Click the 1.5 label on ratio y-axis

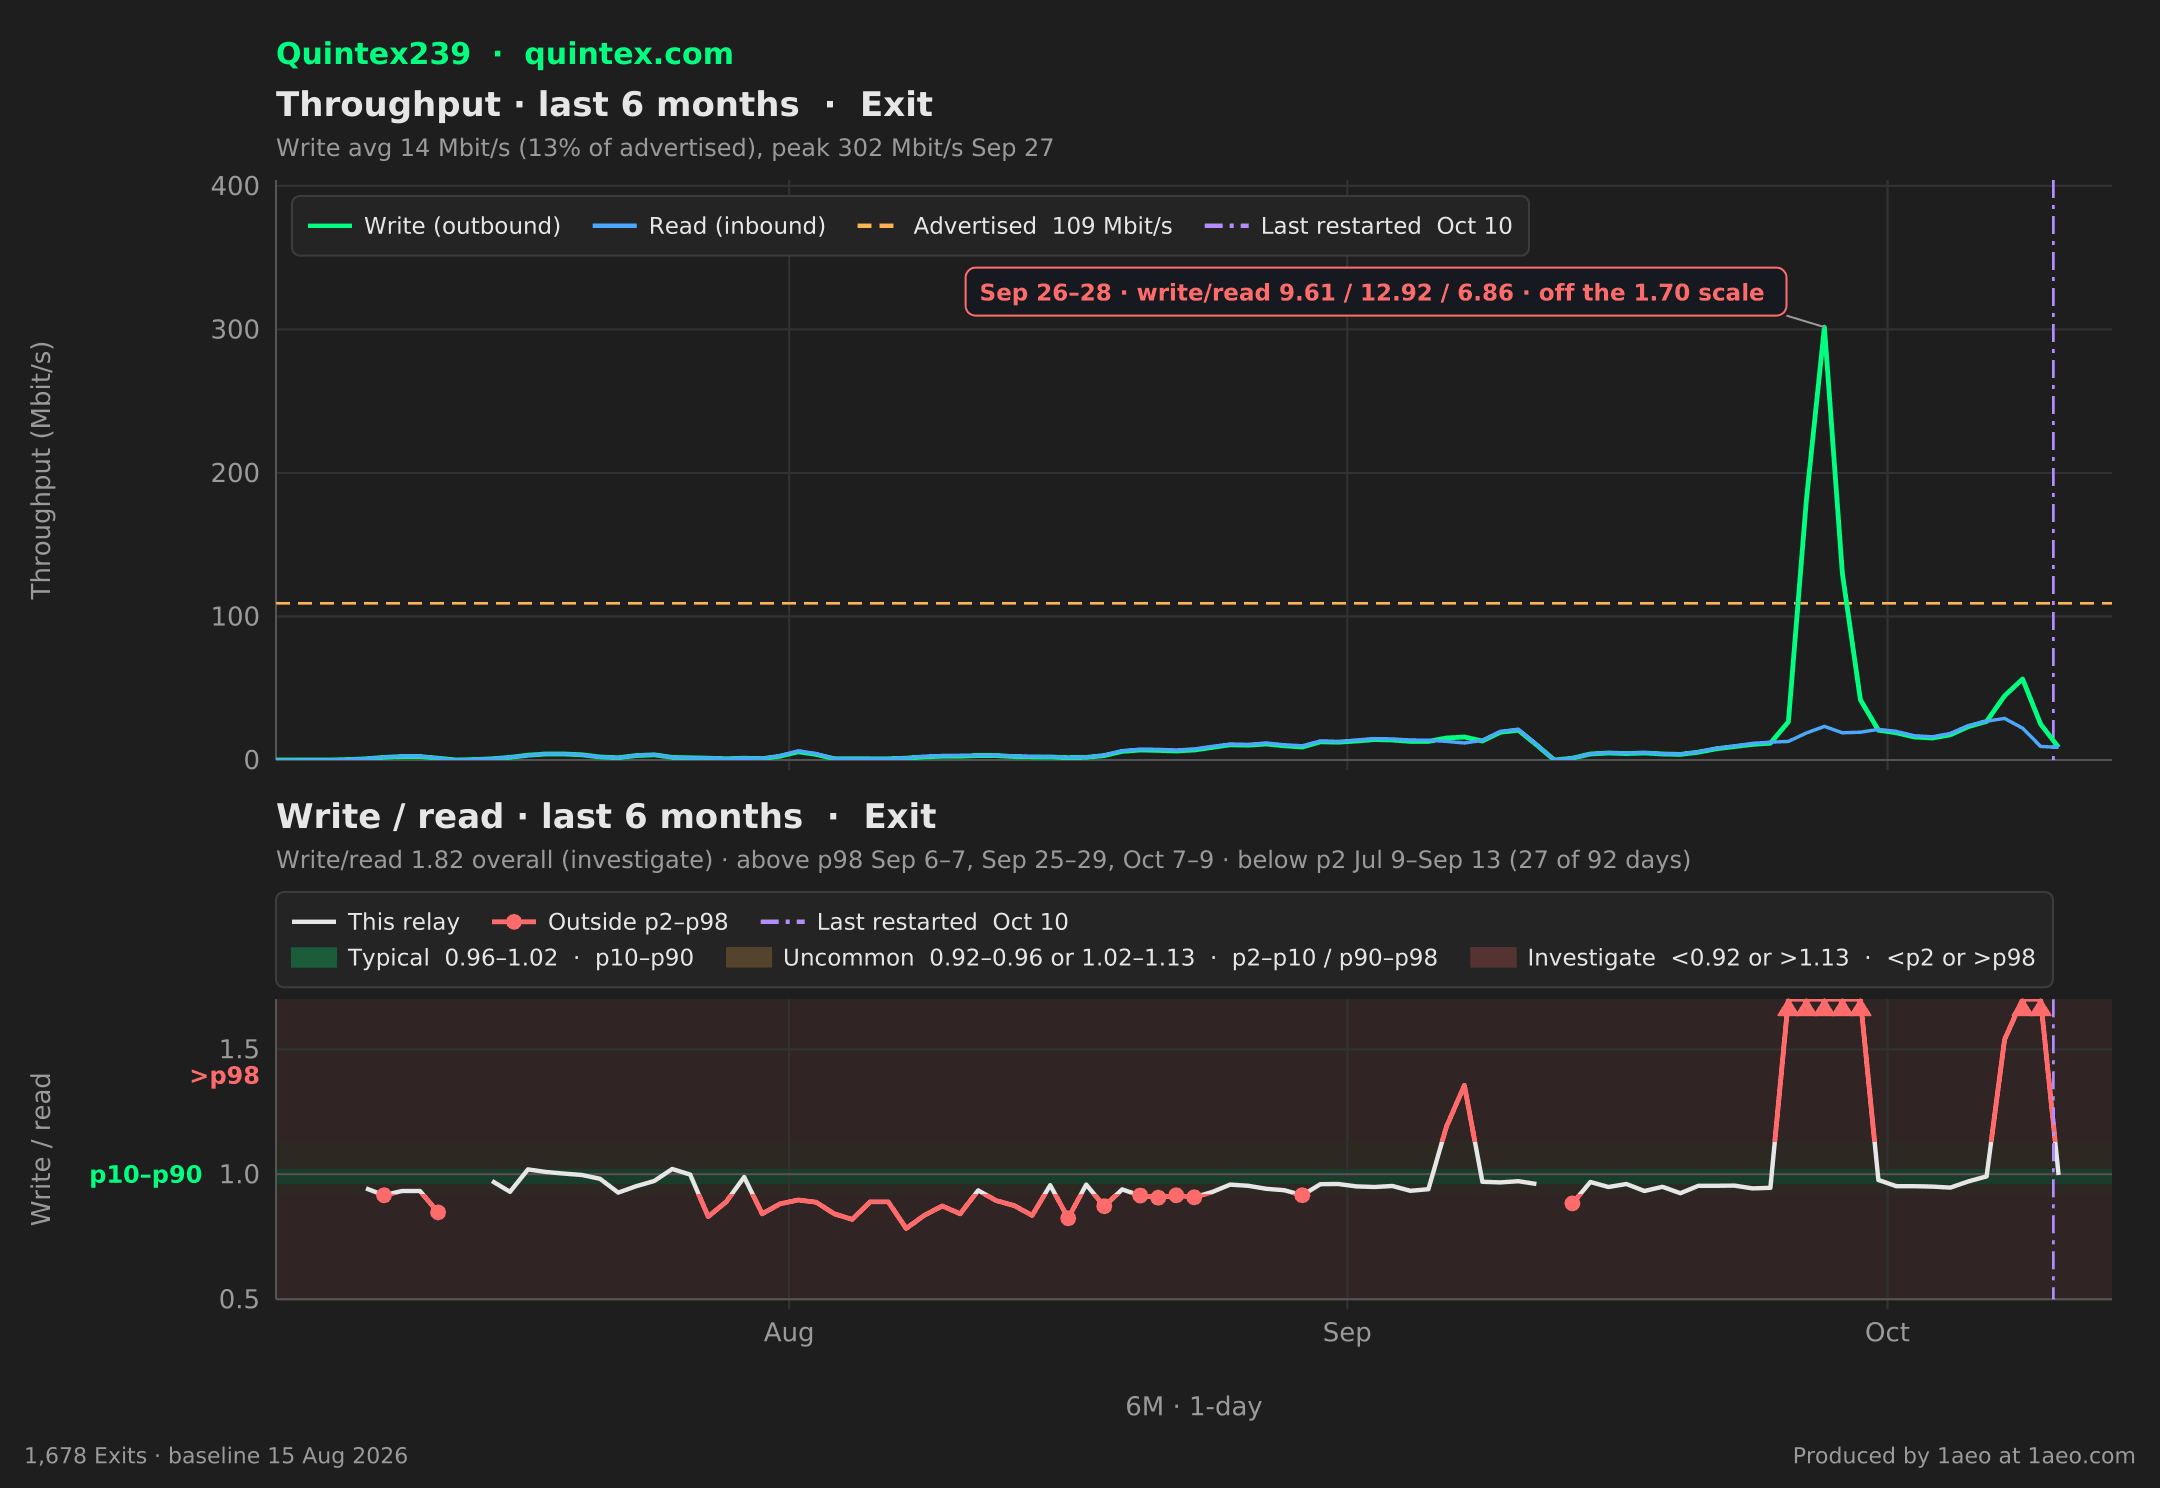coord(239,1050)
